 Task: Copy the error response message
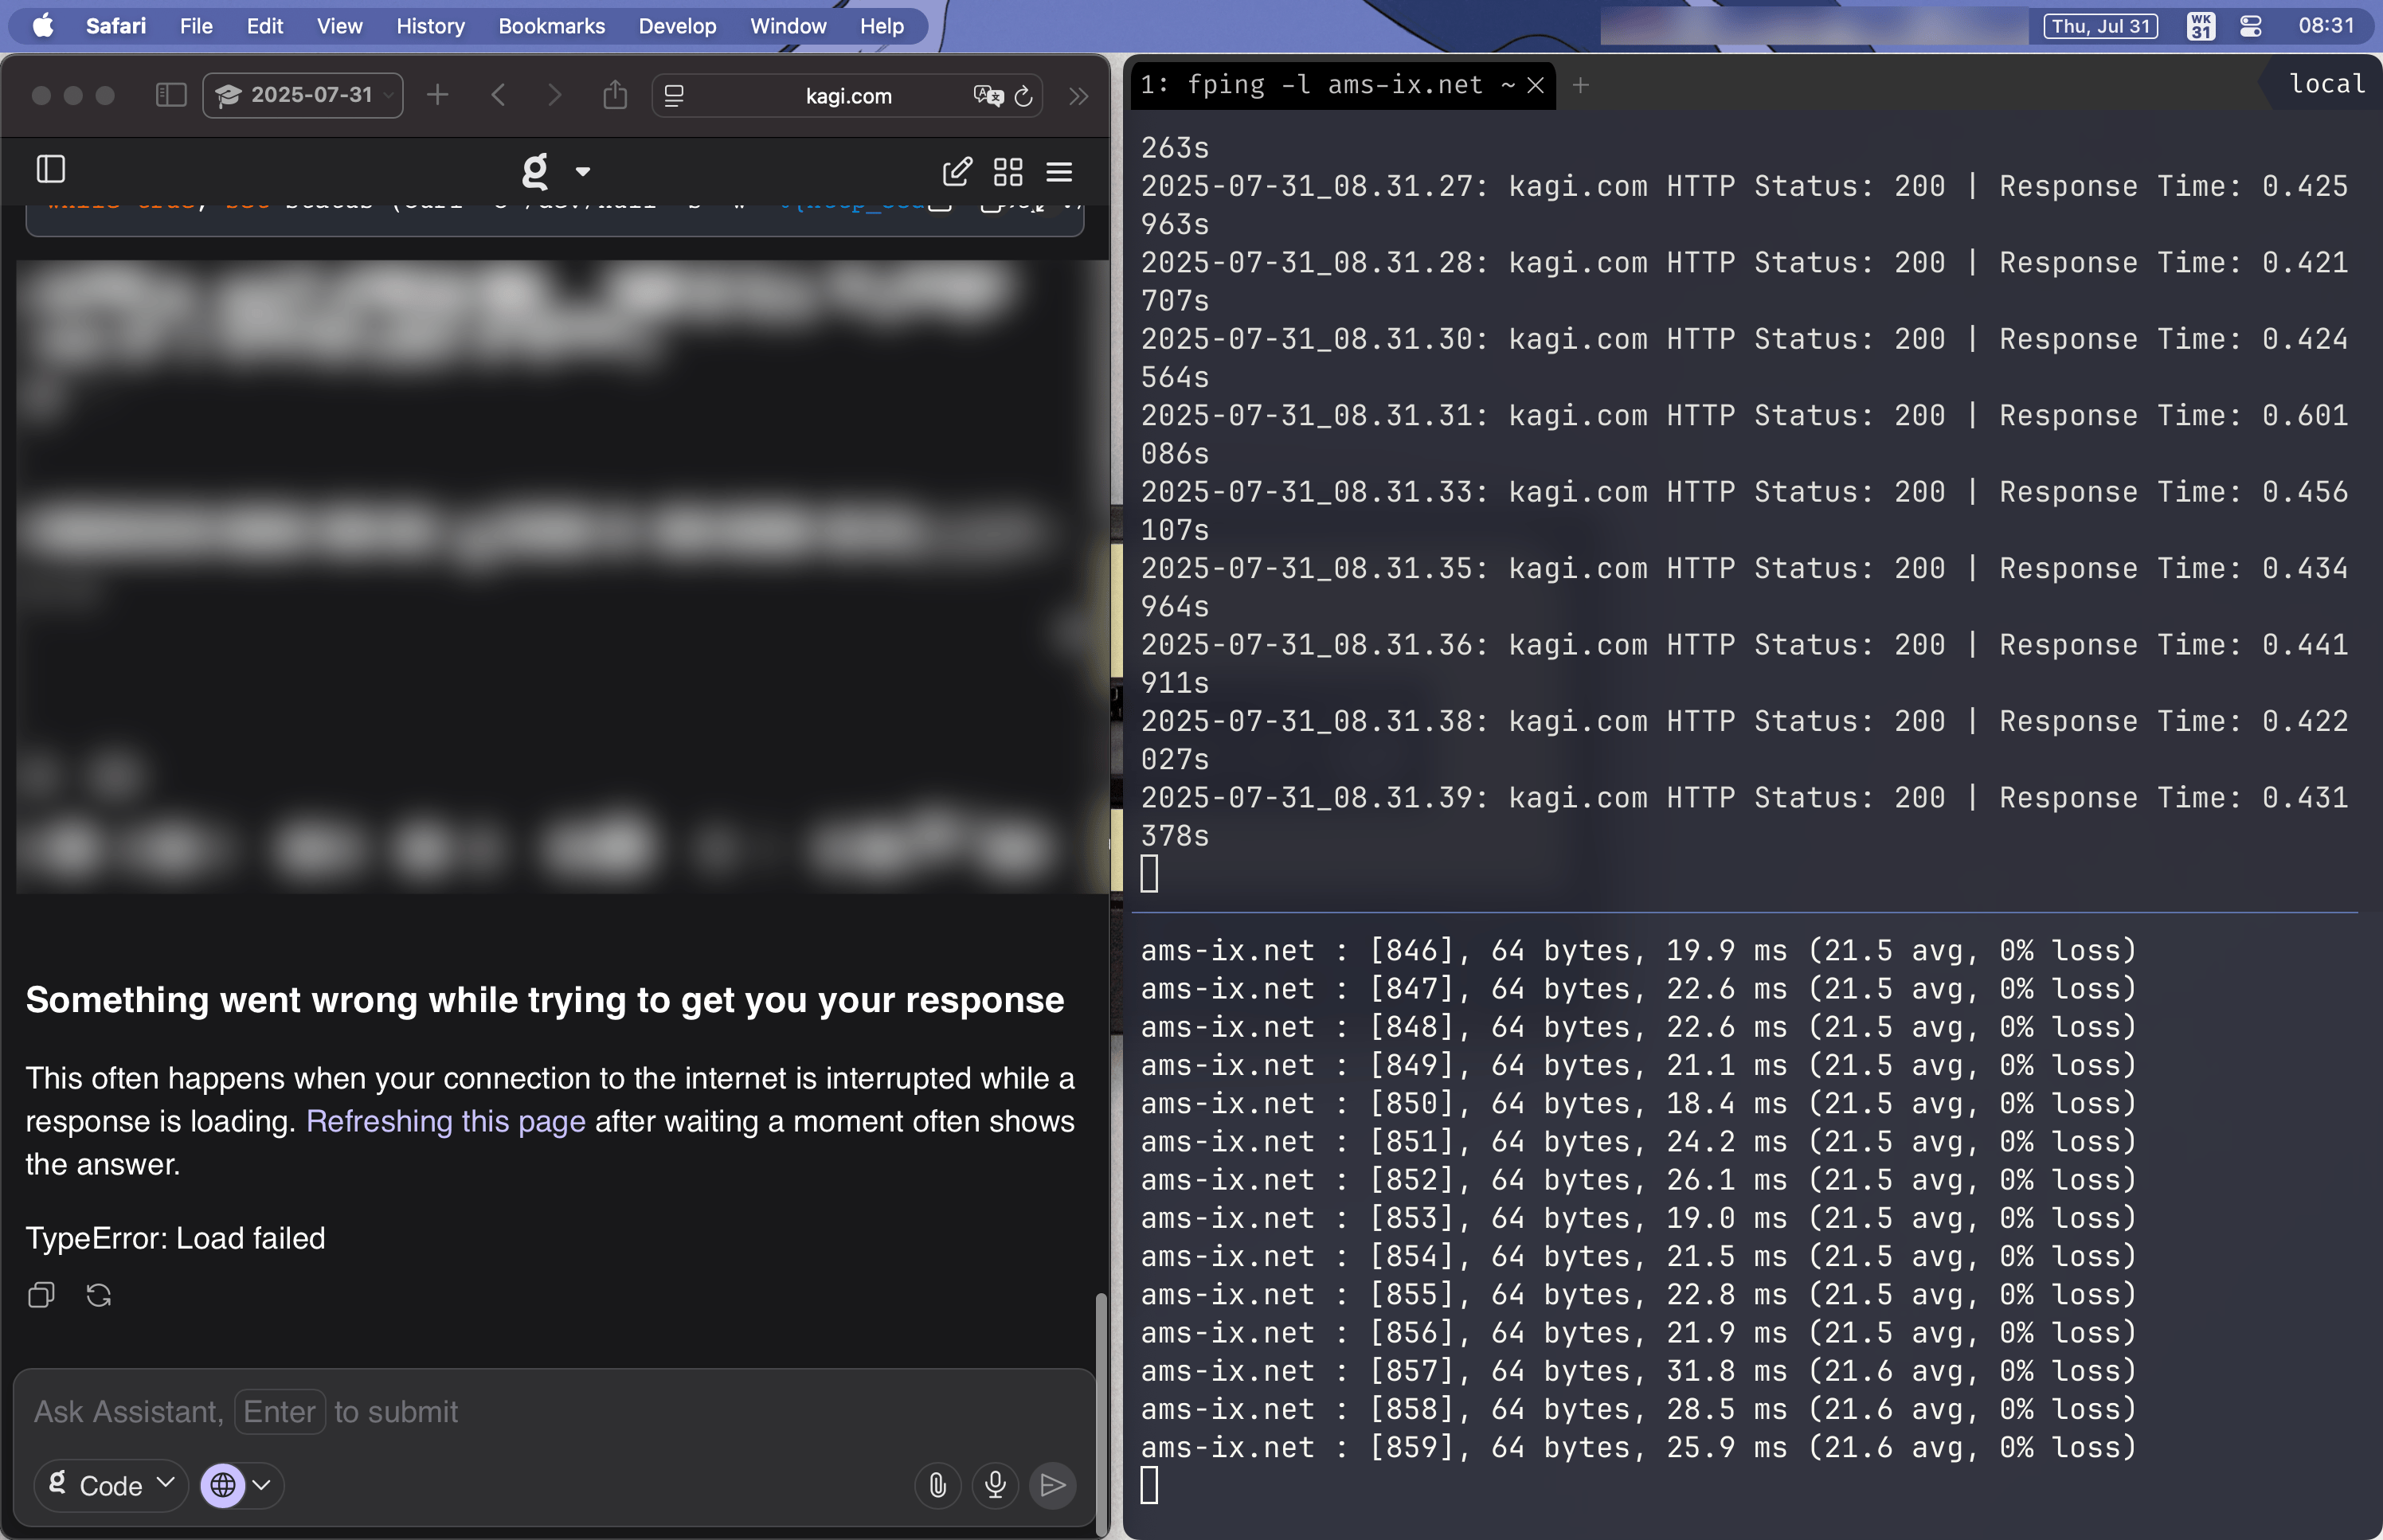pos(41,1295)
